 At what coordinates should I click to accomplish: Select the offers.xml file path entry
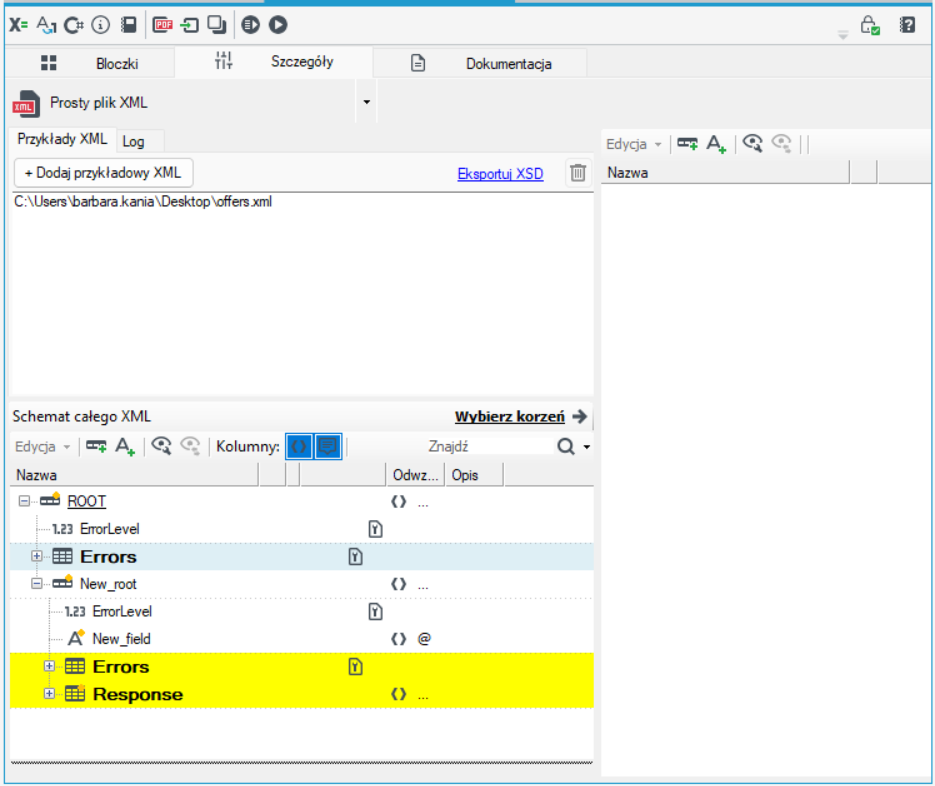[143, 202]
